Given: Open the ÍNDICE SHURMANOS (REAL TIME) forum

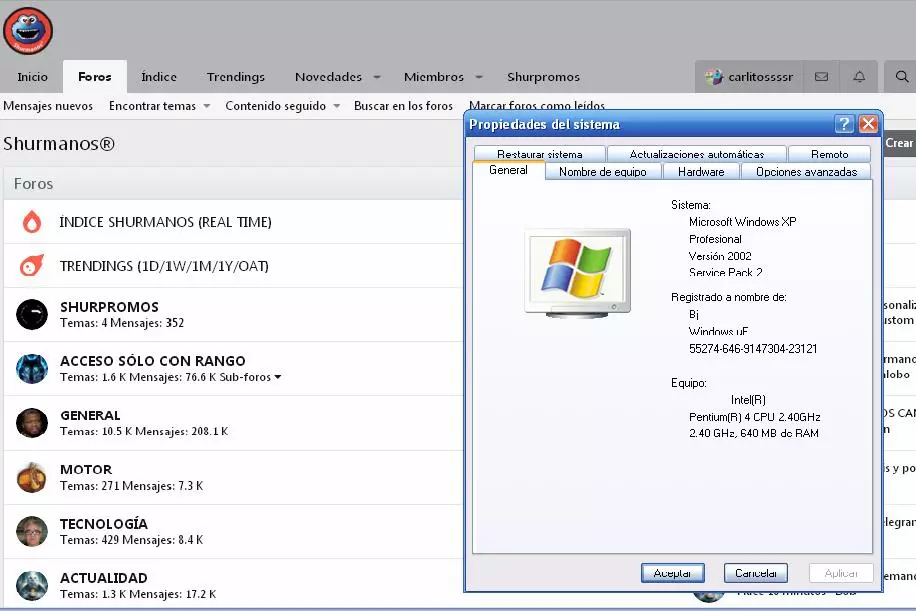Looking at the screenshot, I should tap(165, 222).
